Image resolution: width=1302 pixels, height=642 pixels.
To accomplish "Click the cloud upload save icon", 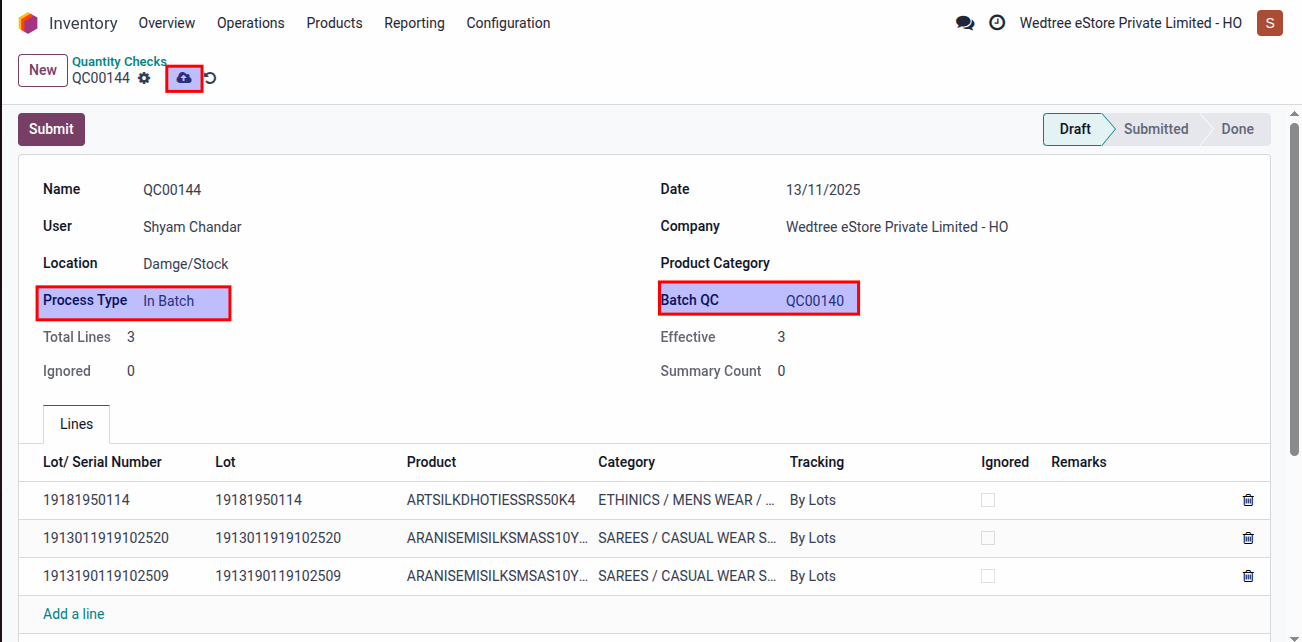I will coord(184,78).
